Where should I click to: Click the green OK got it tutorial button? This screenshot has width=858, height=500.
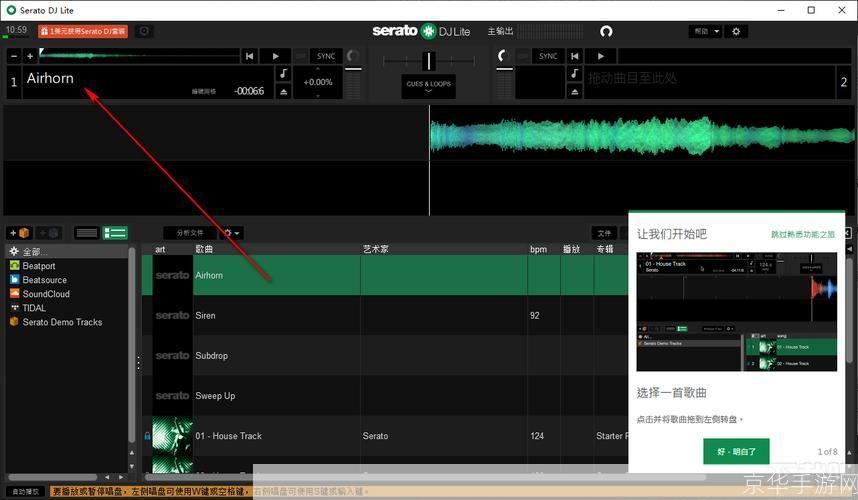[x=736, y=451]
